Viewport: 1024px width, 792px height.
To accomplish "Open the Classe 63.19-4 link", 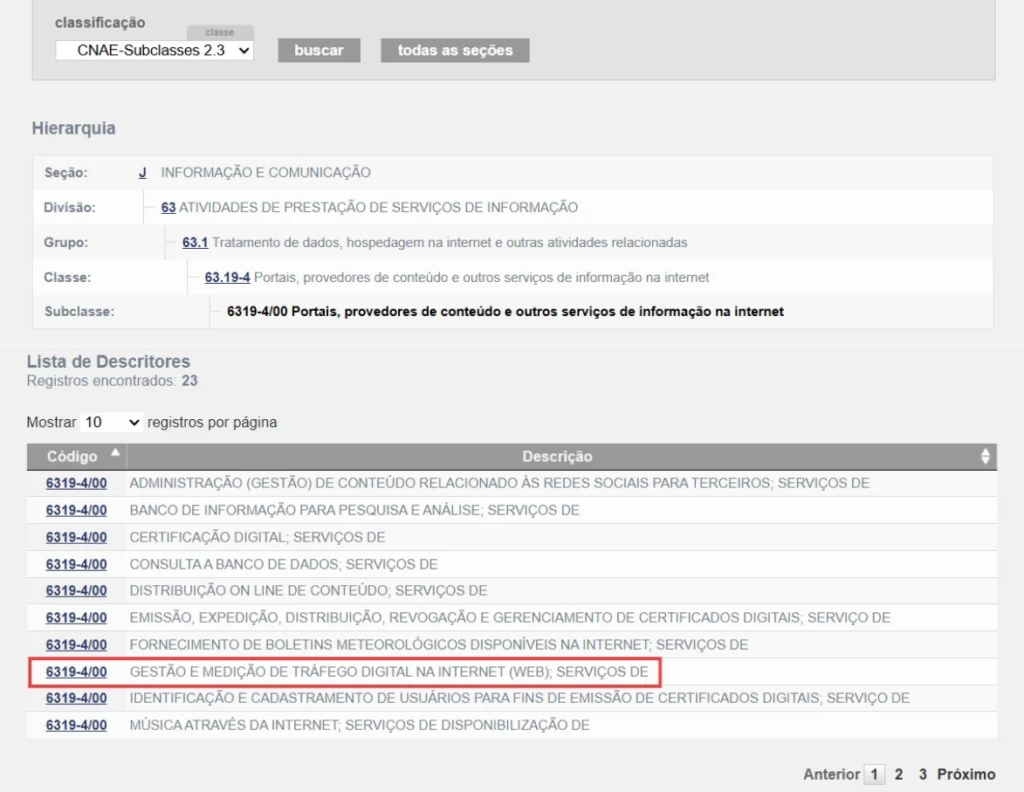I will click(227, 277).
